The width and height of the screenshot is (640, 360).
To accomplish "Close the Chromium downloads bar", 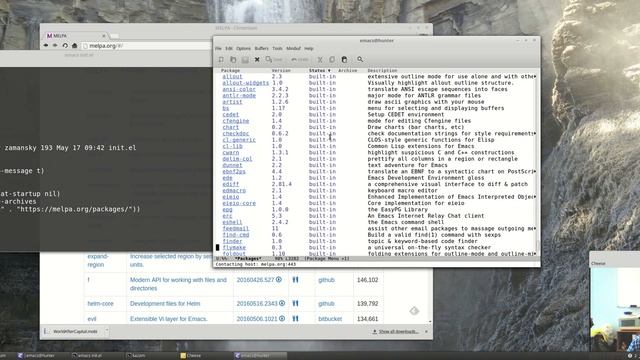I will click(x=426, y=331).
